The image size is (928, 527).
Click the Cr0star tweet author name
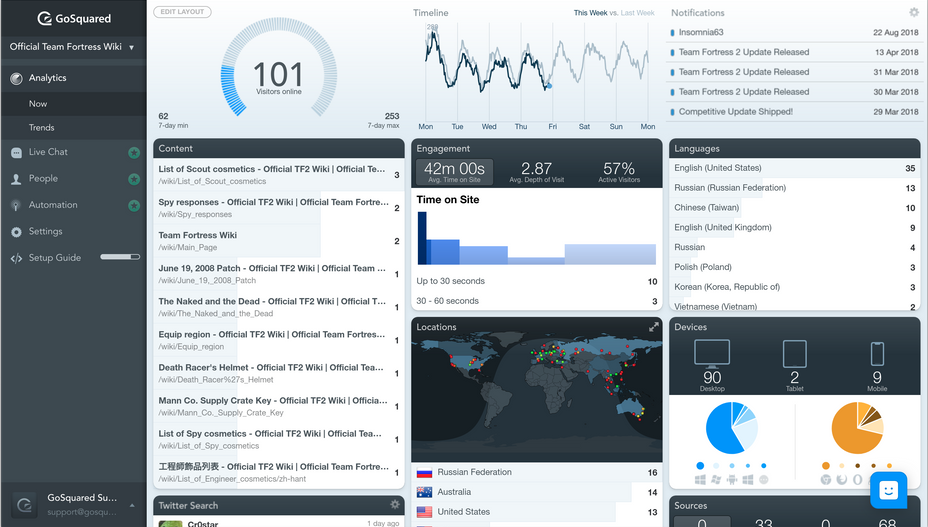click(x=202, y=524)
